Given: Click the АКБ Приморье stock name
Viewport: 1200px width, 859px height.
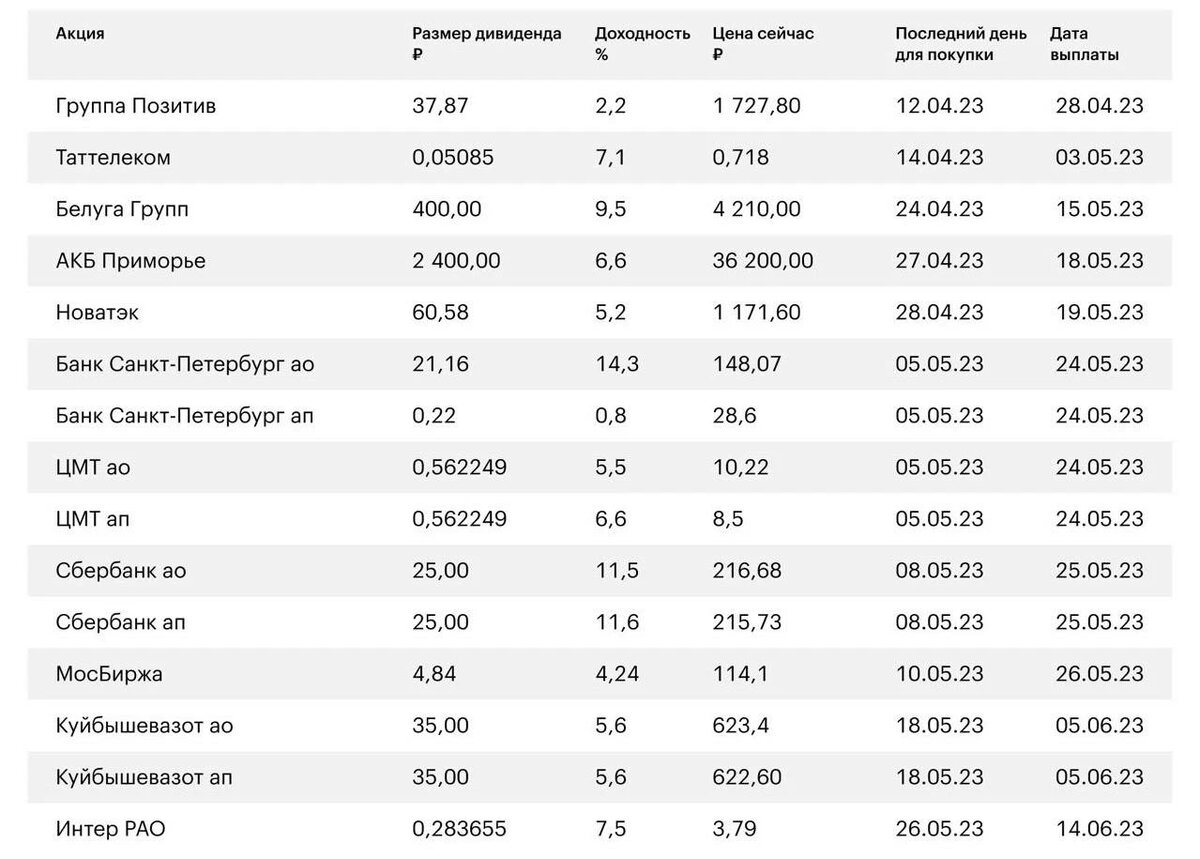Looking at the screenshot, I should pyautogui.click(x=131, y=262).
